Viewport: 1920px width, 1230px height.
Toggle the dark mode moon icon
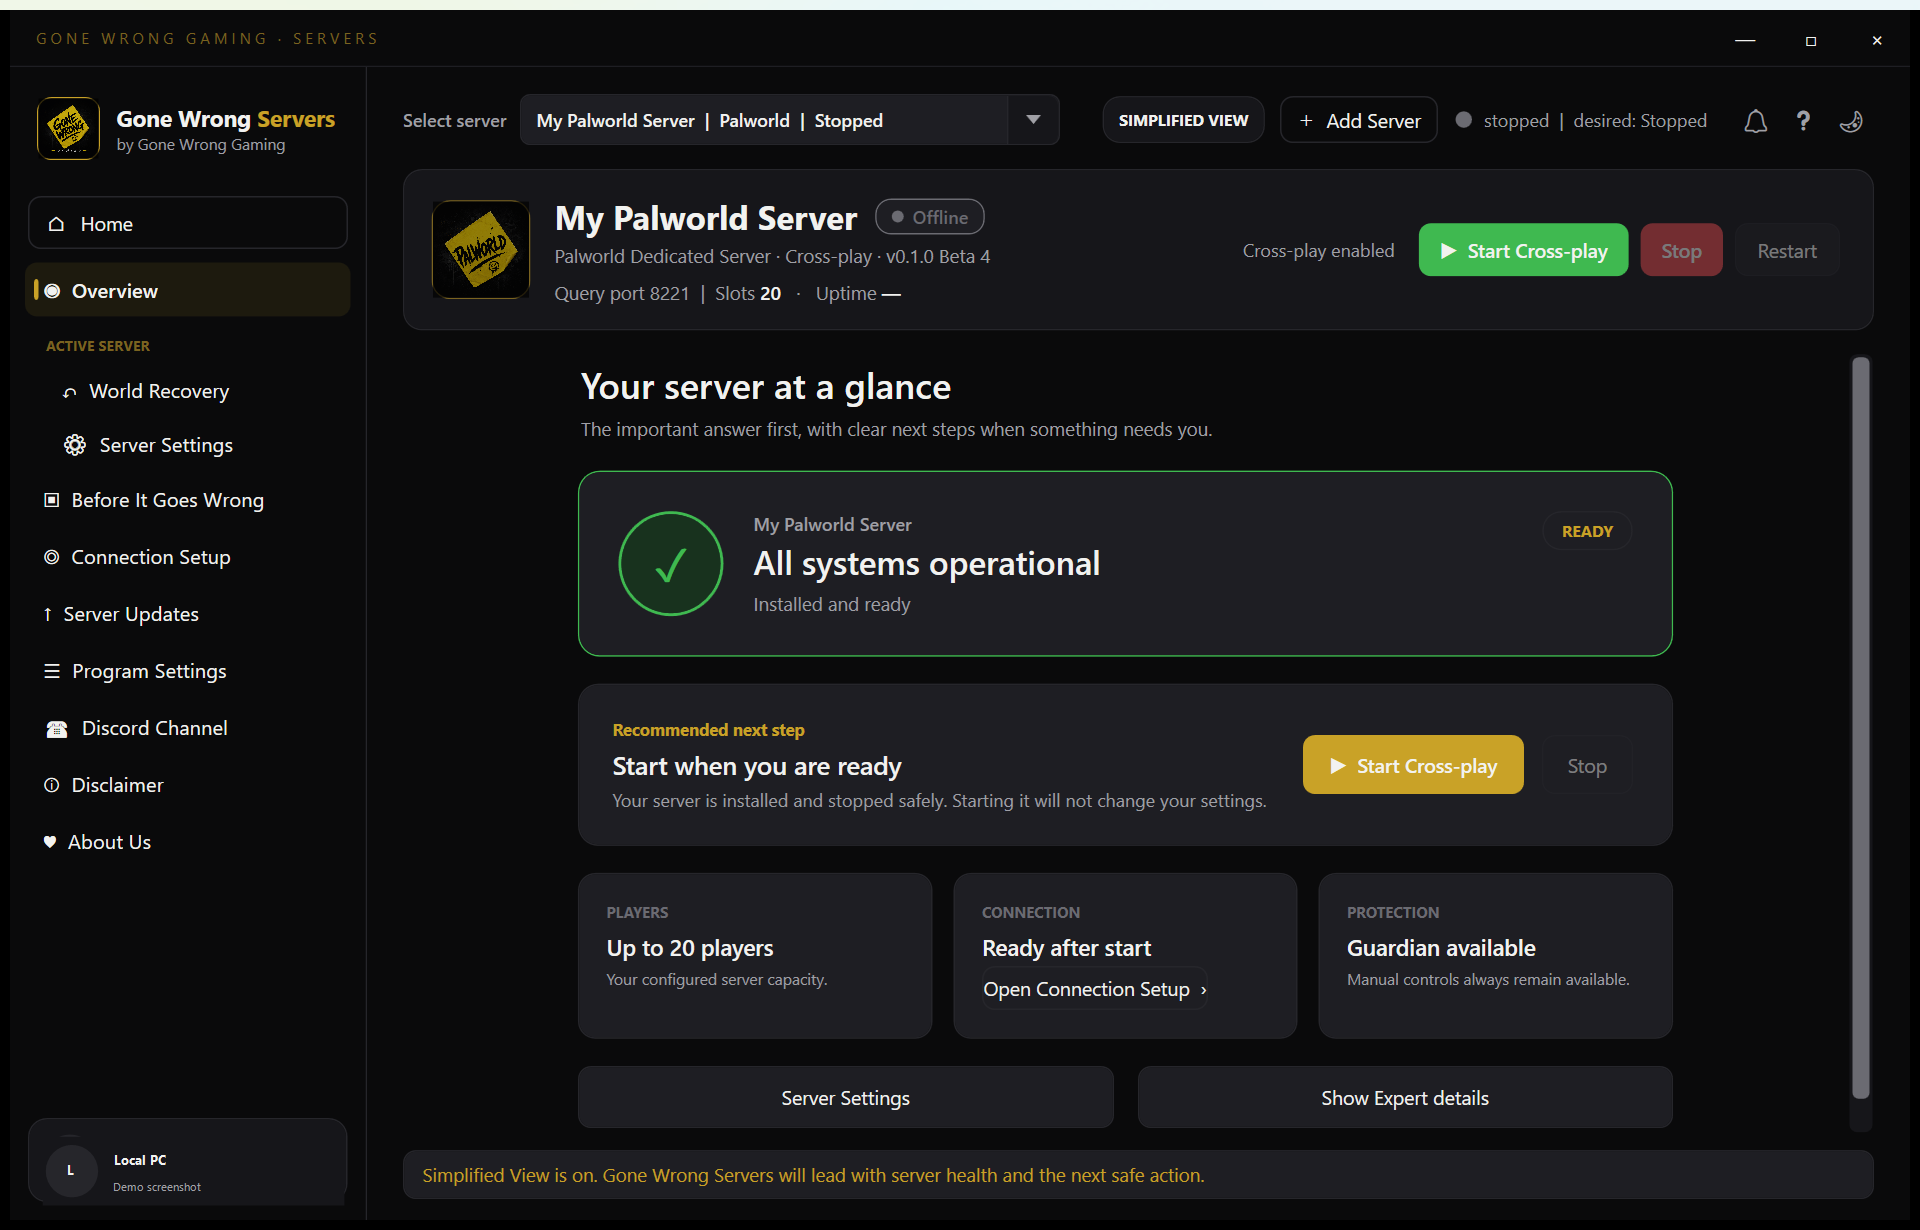1851,121
